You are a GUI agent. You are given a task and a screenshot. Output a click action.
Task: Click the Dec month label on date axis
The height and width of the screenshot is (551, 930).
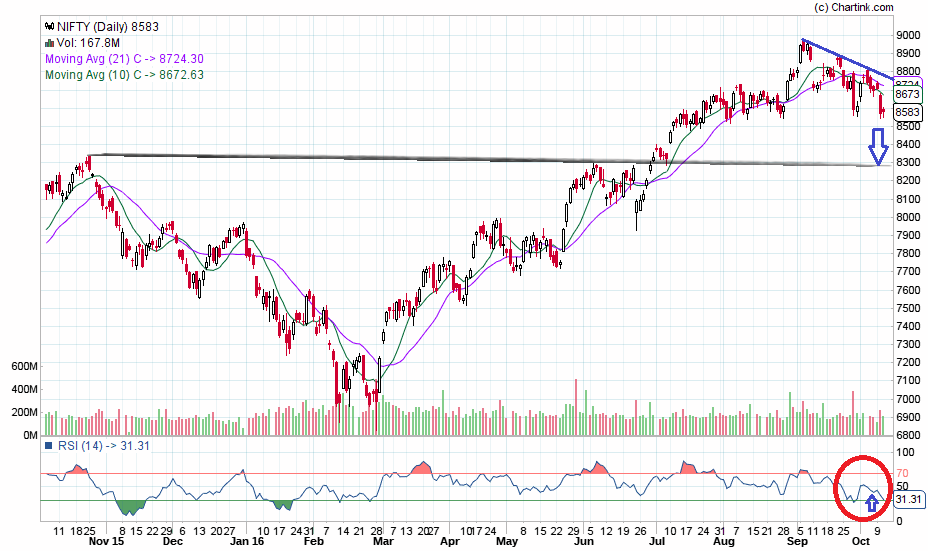tap(173, 542)
